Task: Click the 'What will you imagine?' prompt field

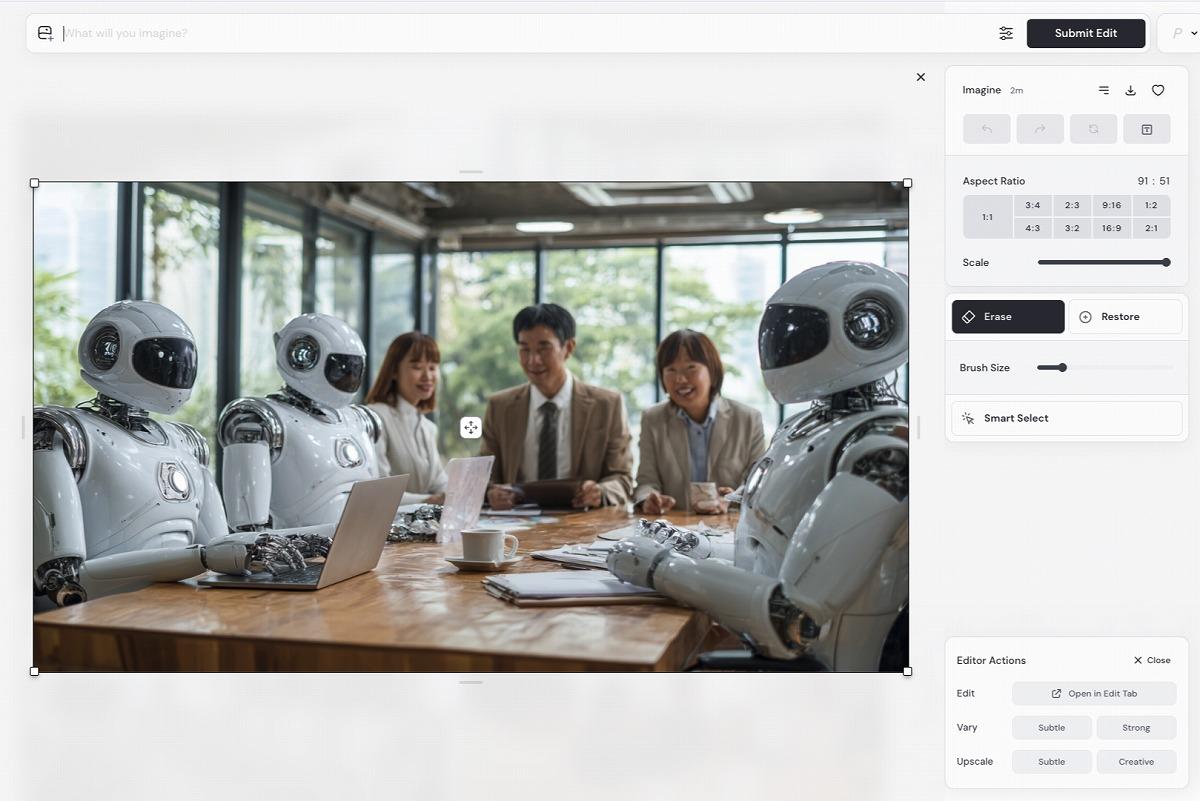Action: tap(500, 33)
